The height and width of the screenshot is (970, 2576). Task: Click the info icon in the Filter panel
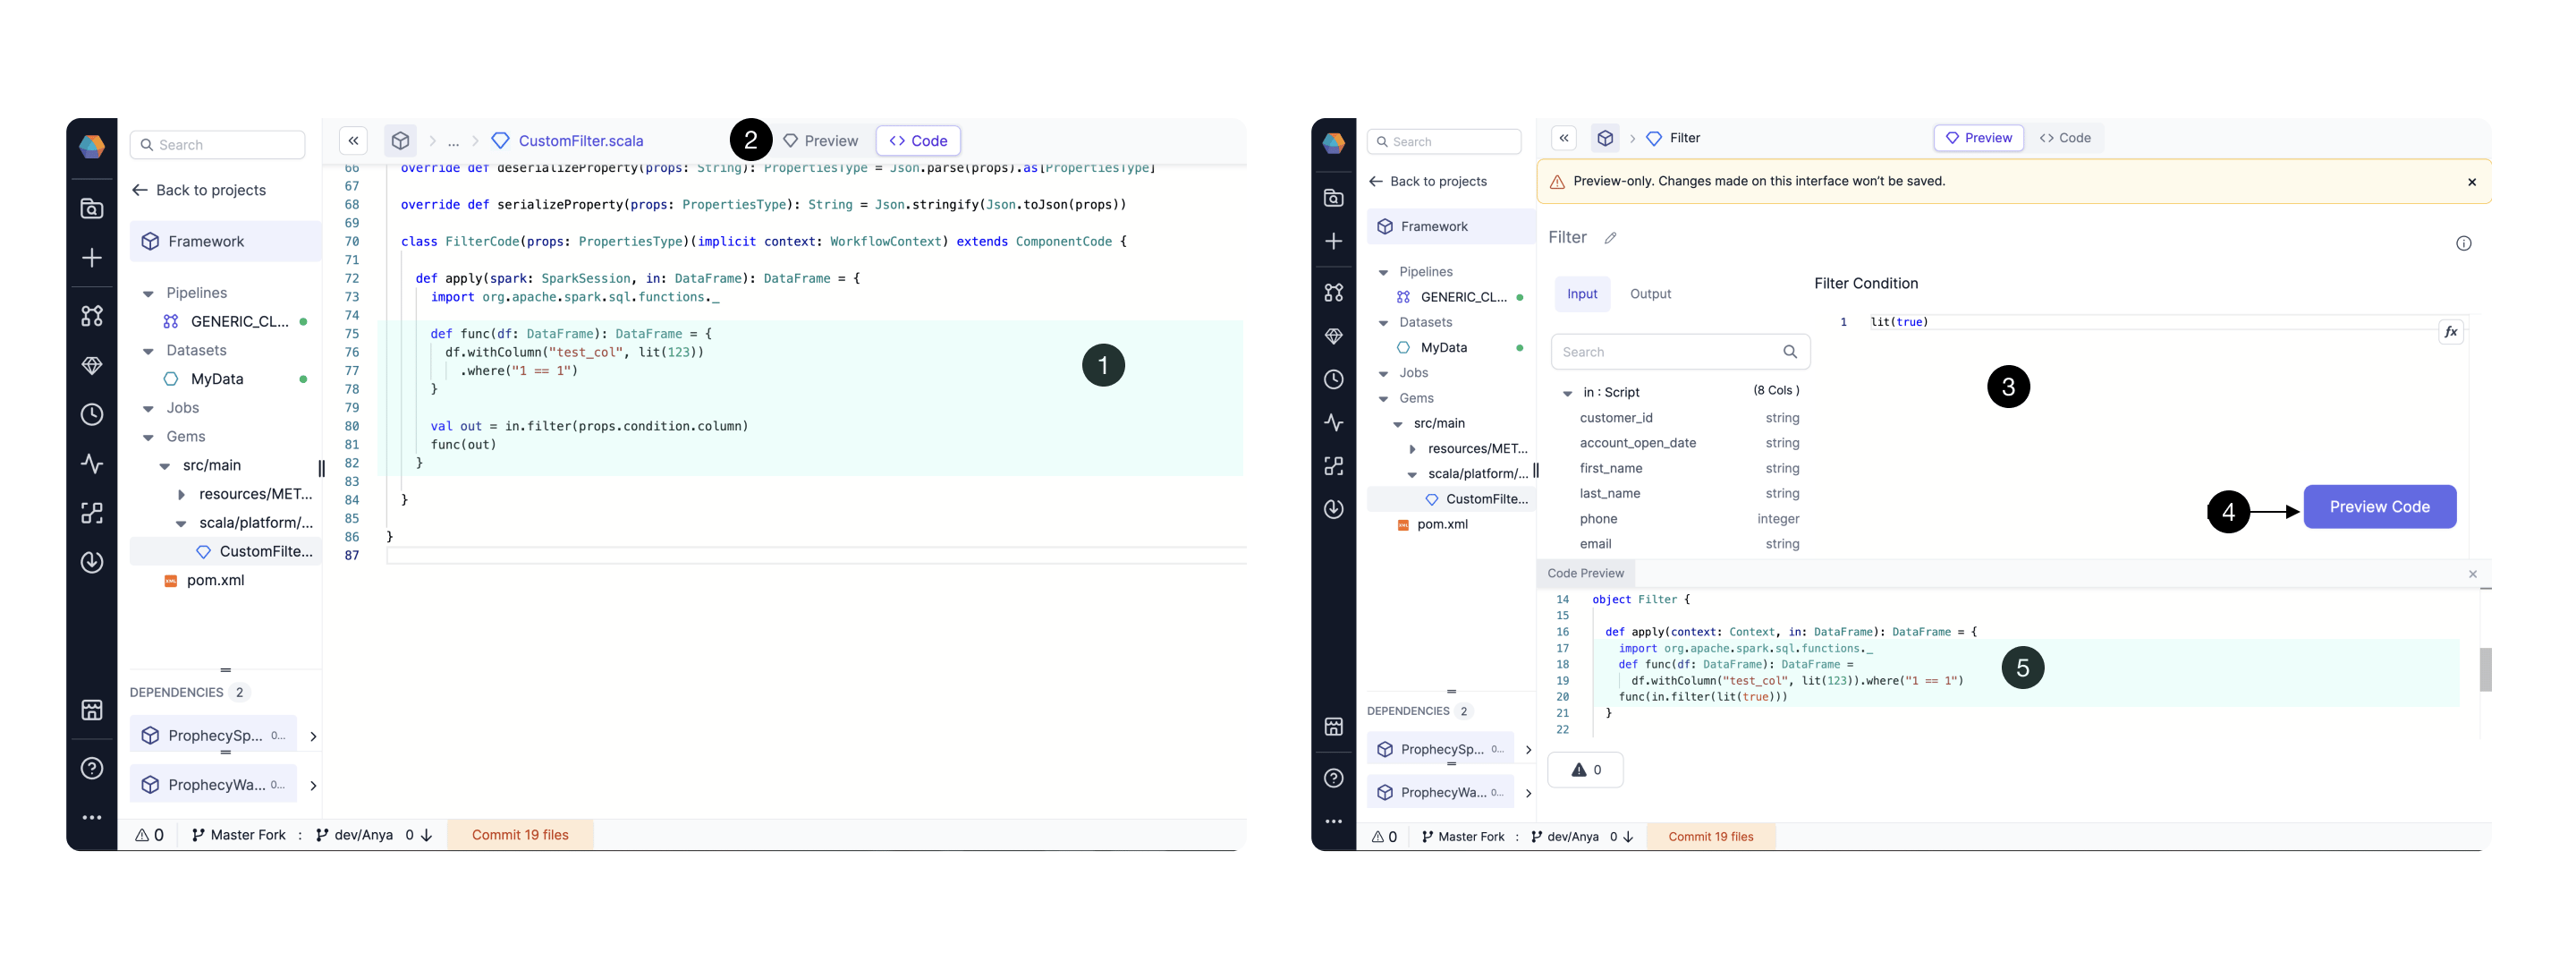[x=2463, y=243]
